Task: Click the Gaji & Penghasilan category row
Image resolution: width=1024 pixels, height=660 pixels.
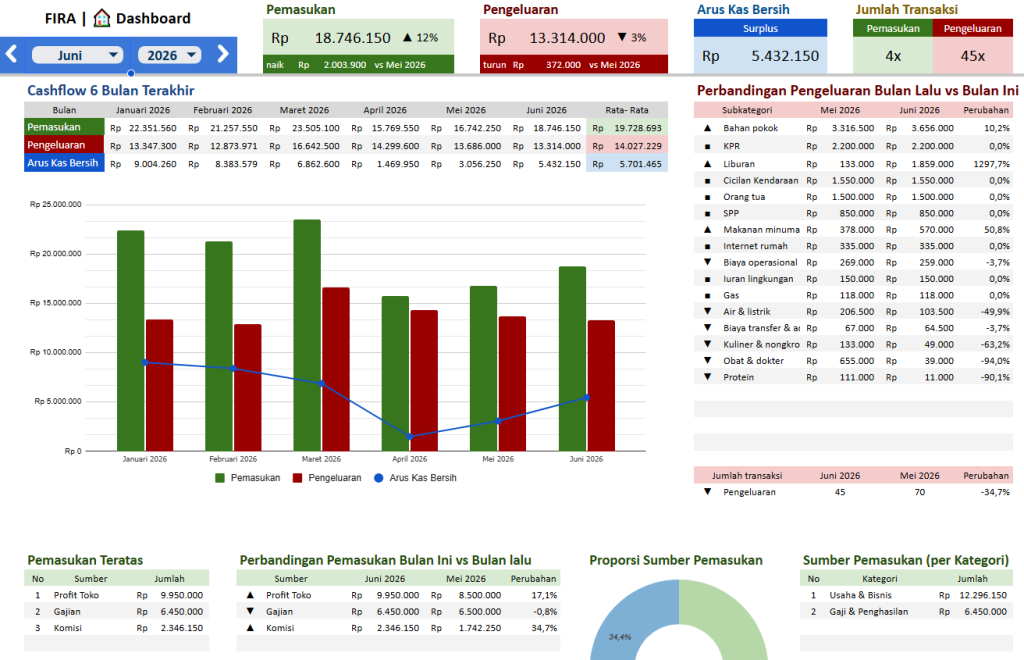Action: (x=906, y=612)
